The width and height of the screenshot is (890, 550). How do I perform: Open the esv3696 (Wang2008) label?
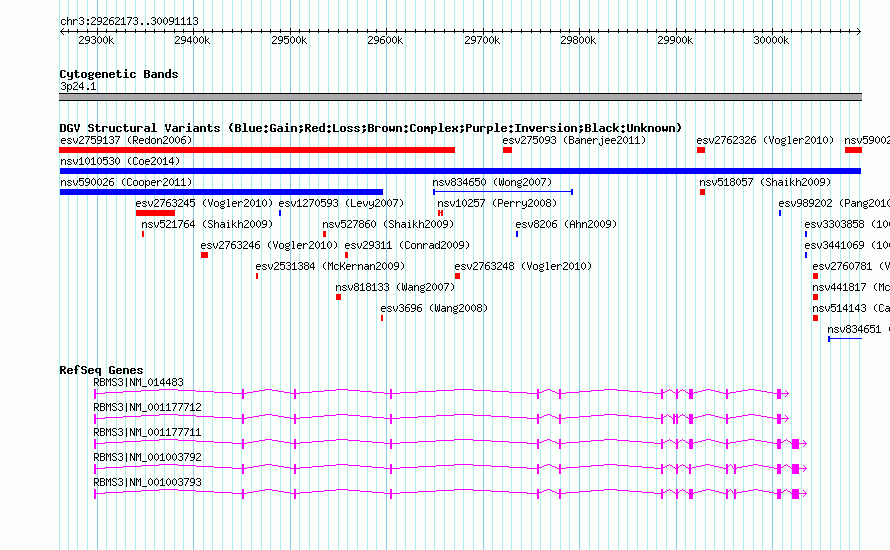pyautogui.click(x=434, y=308)
